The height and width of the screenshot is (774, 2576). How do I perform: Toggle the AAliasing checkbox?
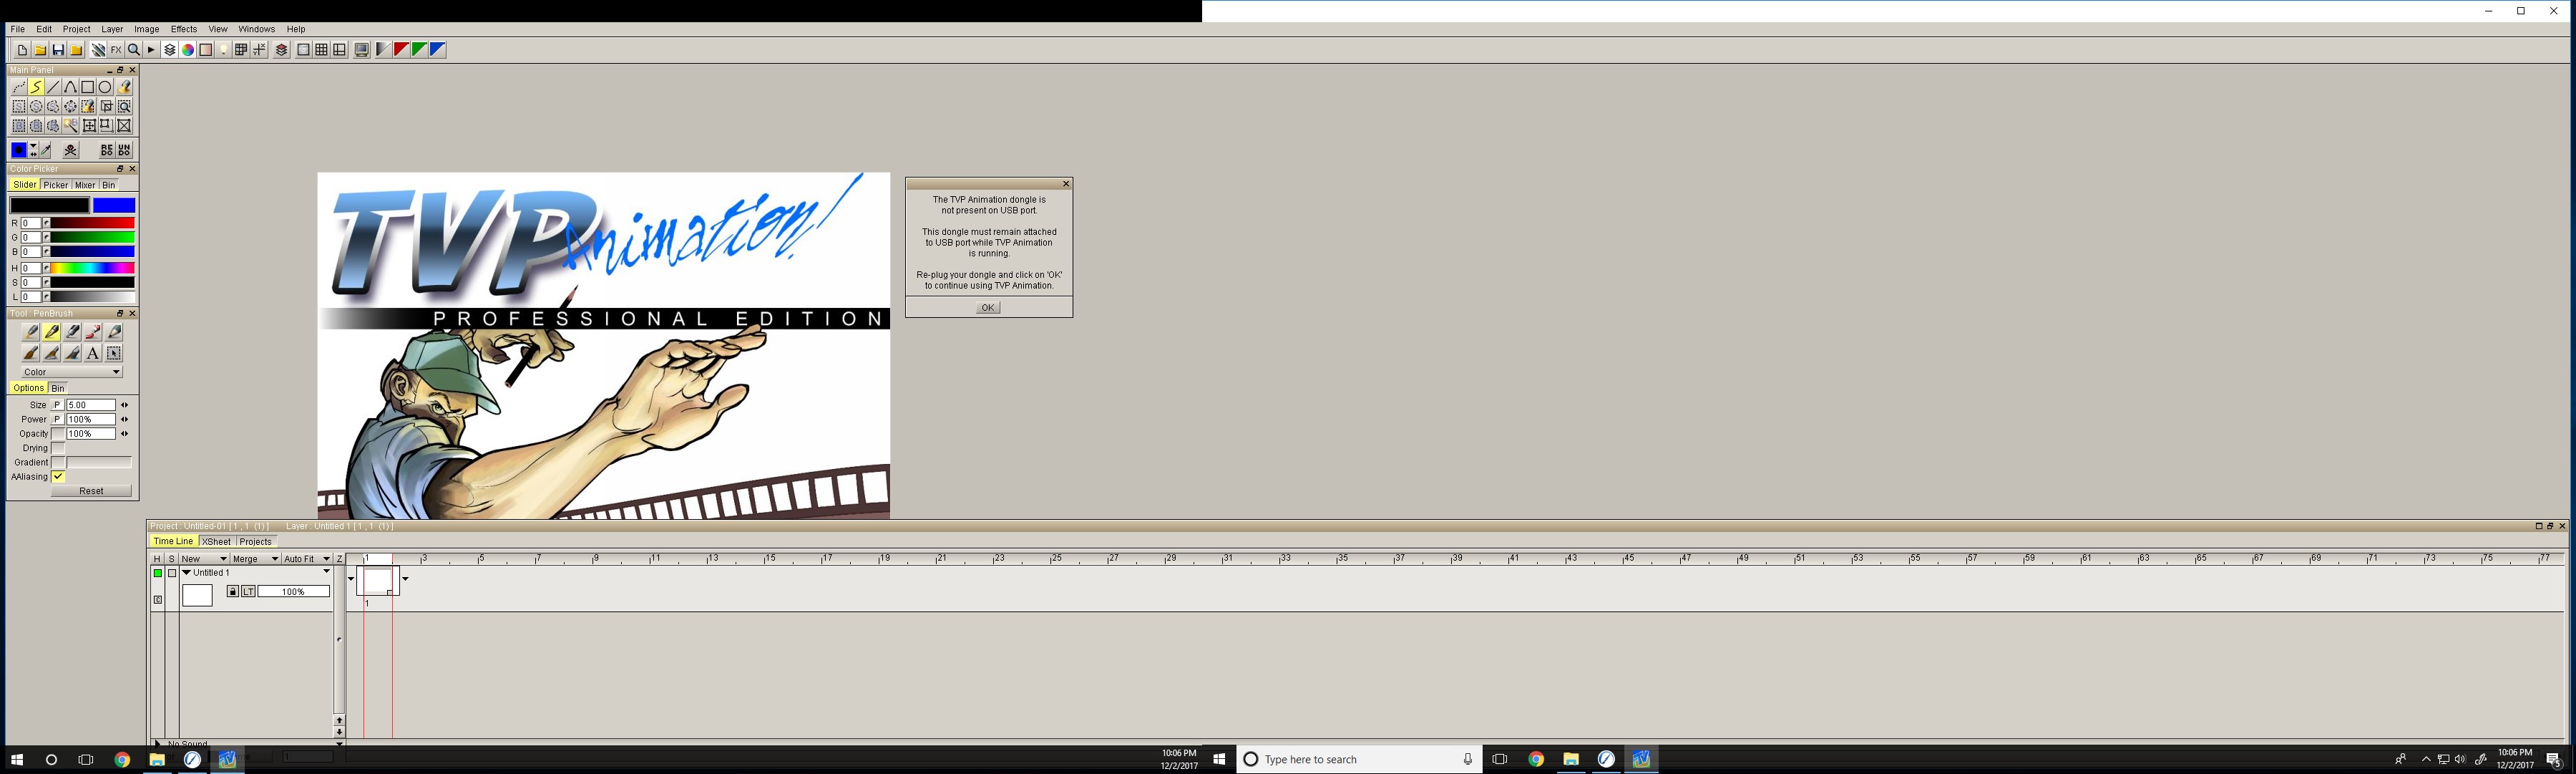pos(58,477)
